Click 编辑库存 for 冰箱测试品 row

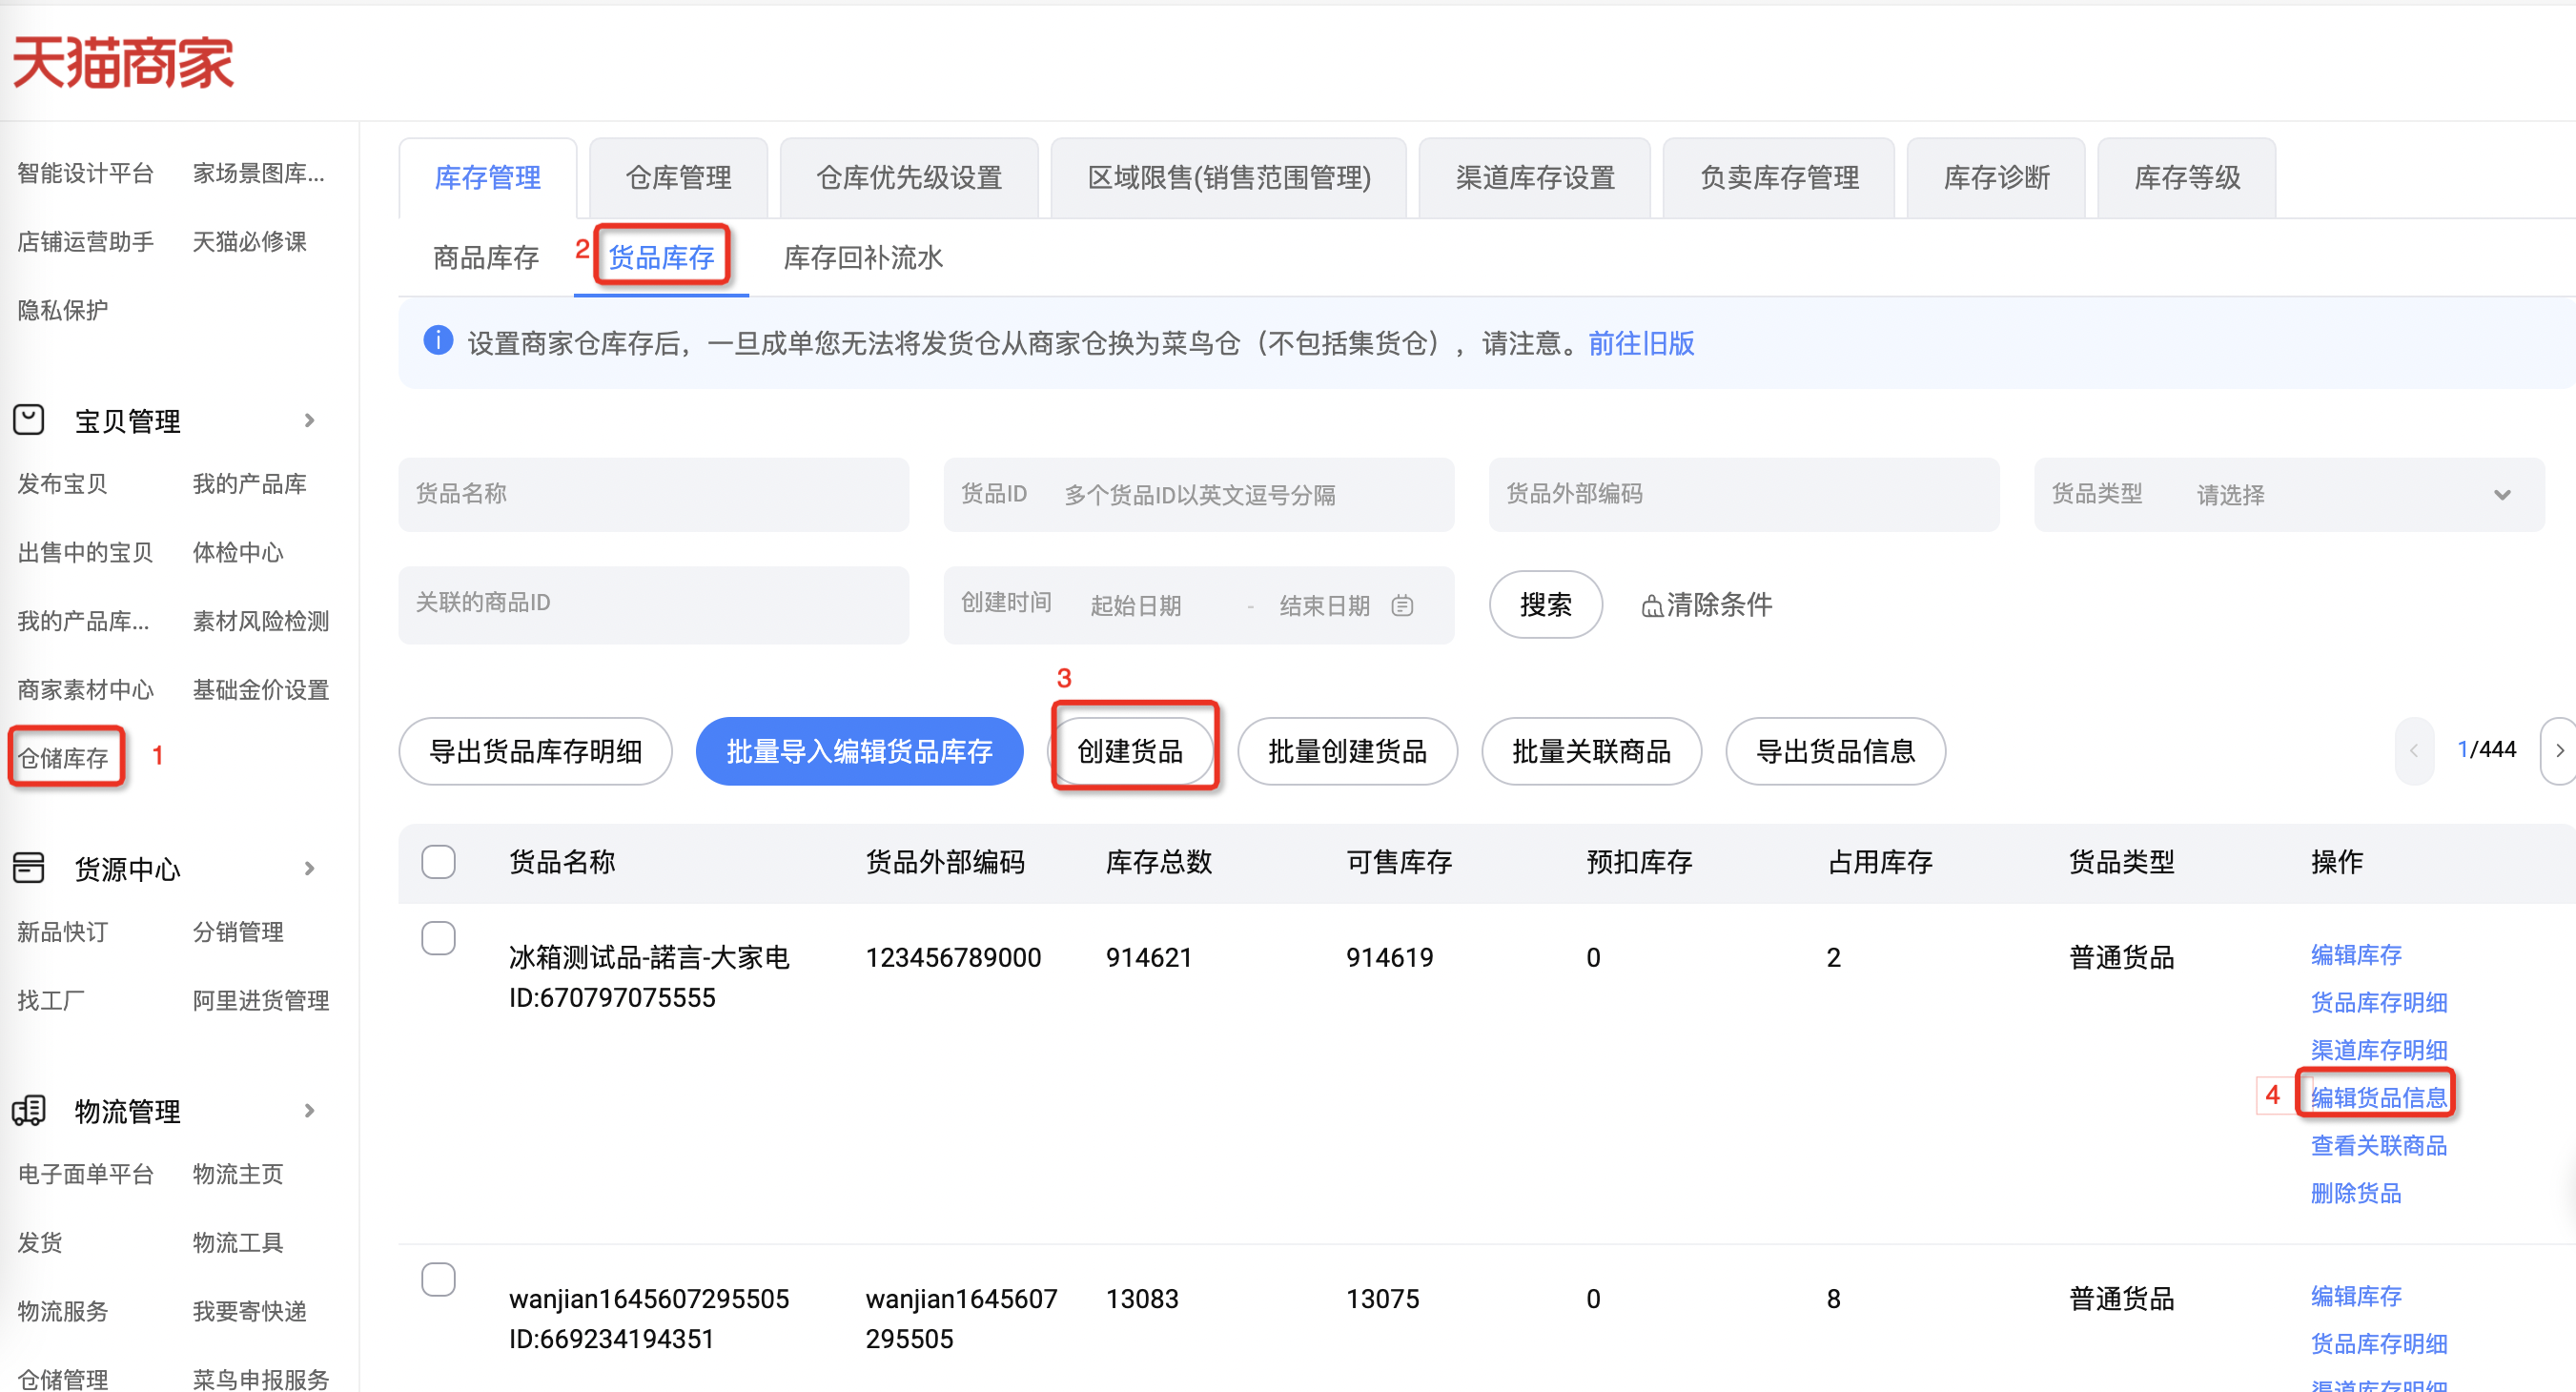pos(2356,955)
